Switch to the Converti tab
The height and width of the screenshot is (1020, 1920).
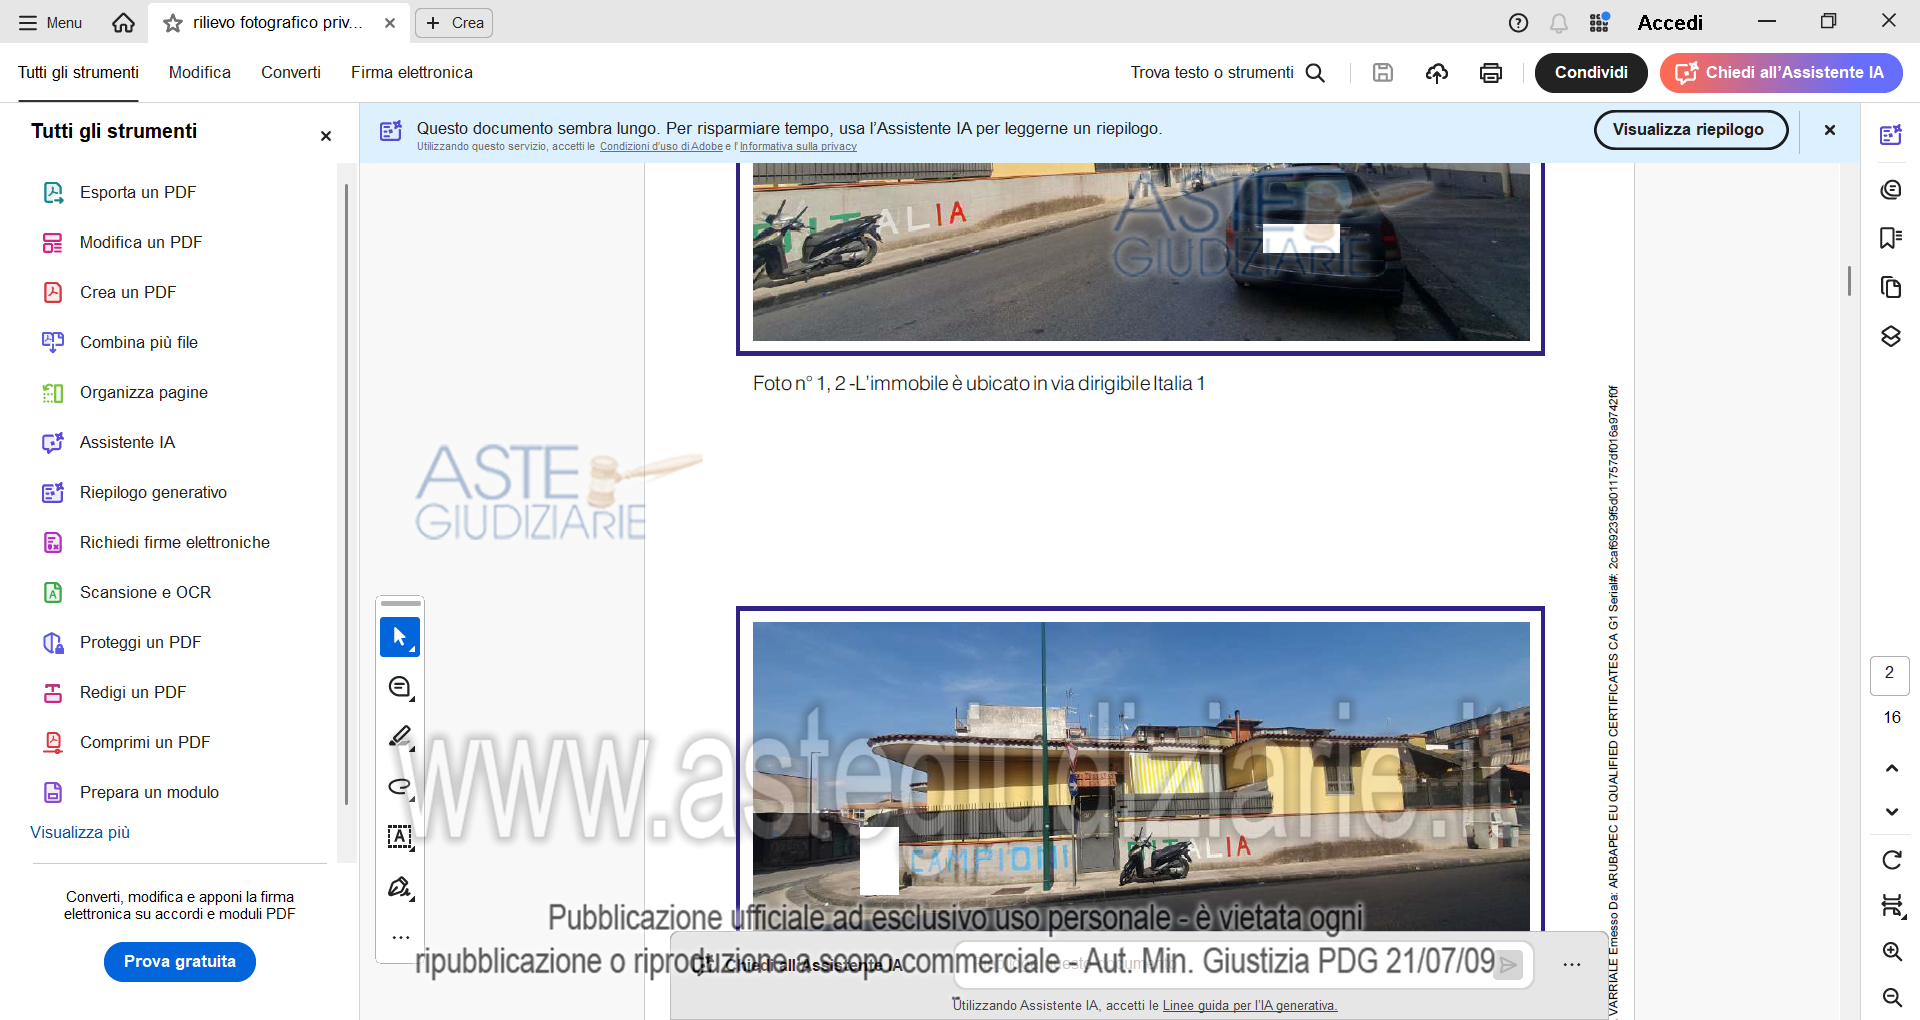pos(290,72)
